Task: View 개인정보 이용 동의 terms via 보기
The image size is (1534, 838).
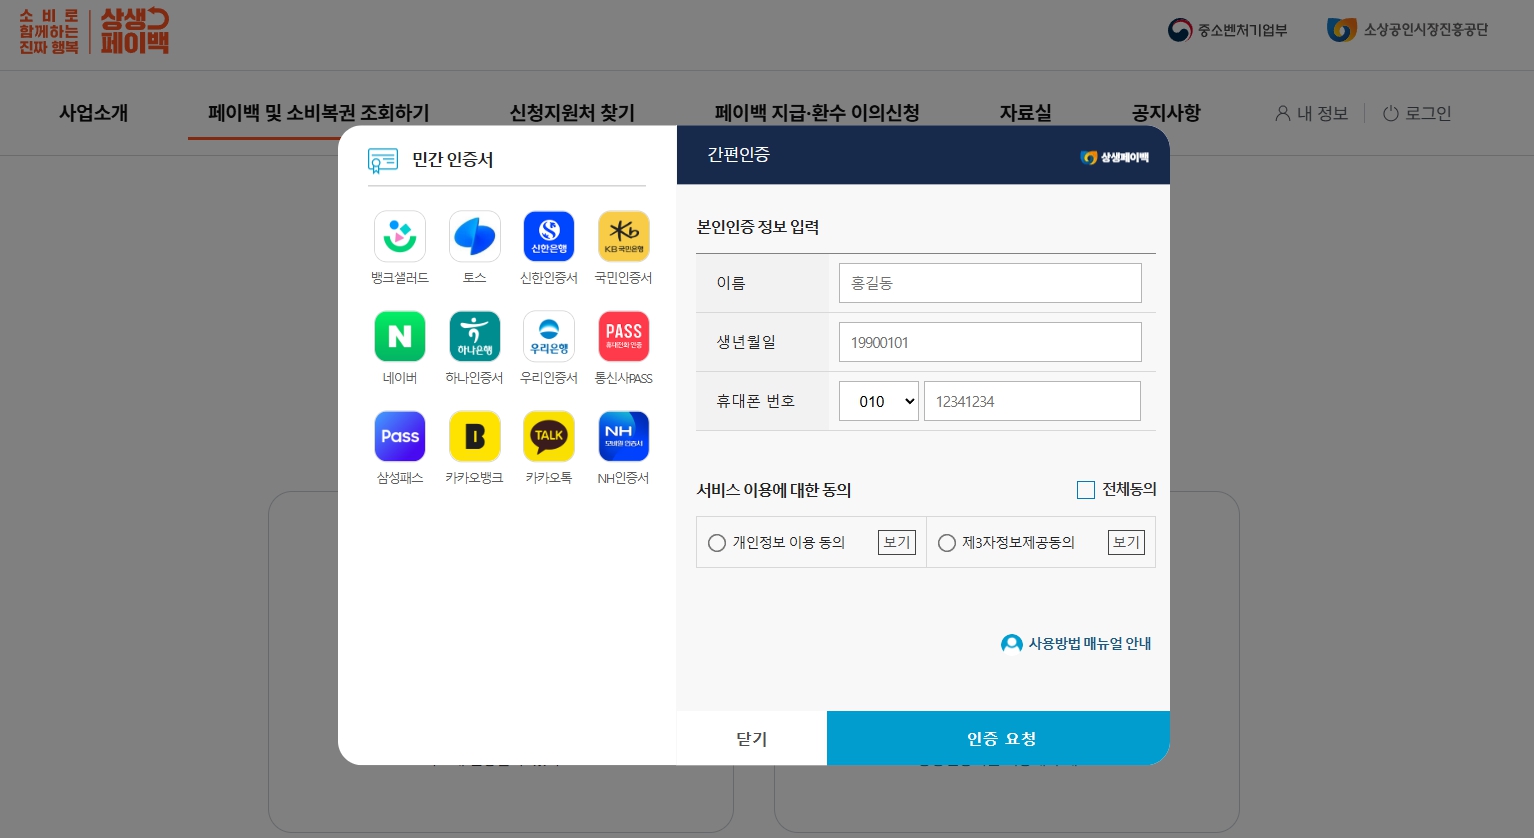Action: [897, 542]
